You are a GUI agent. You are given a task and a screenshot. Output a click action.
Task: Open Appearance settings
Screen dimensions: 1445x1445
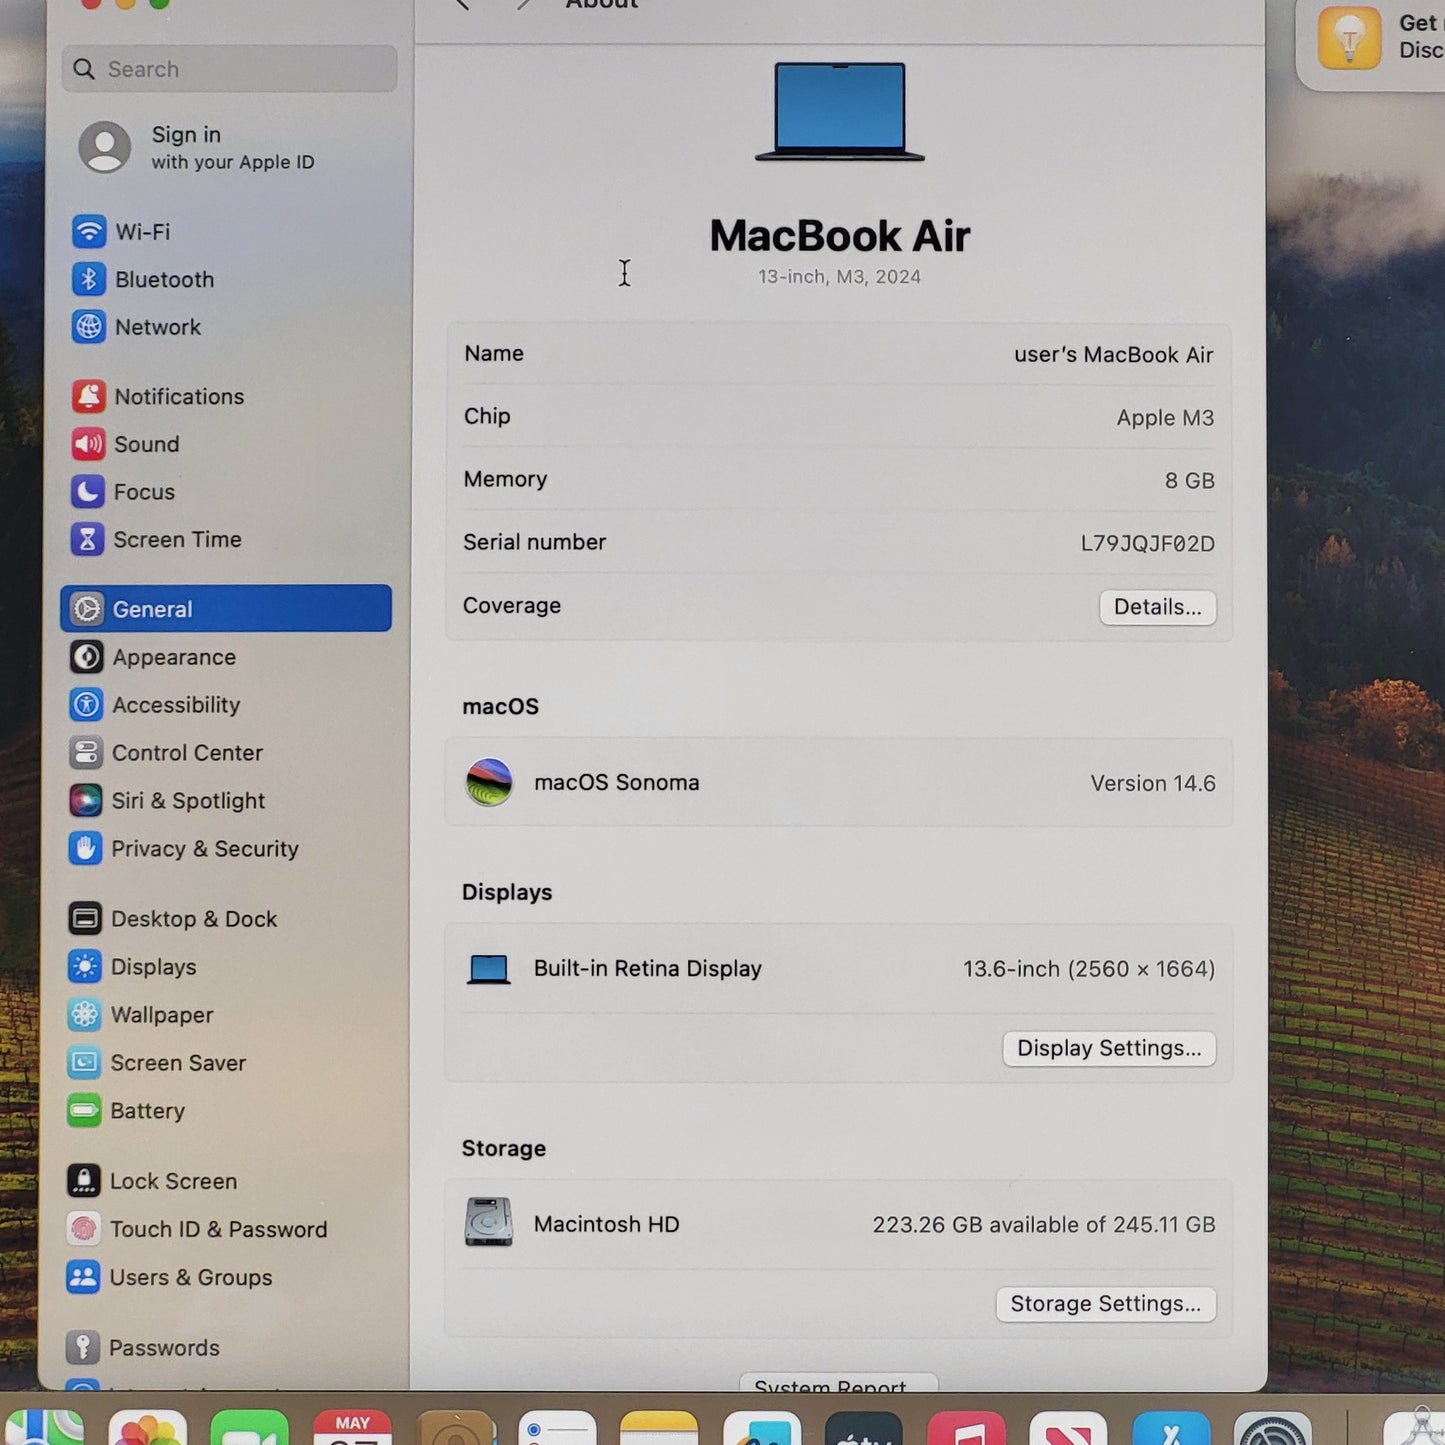tap(227, 657)
